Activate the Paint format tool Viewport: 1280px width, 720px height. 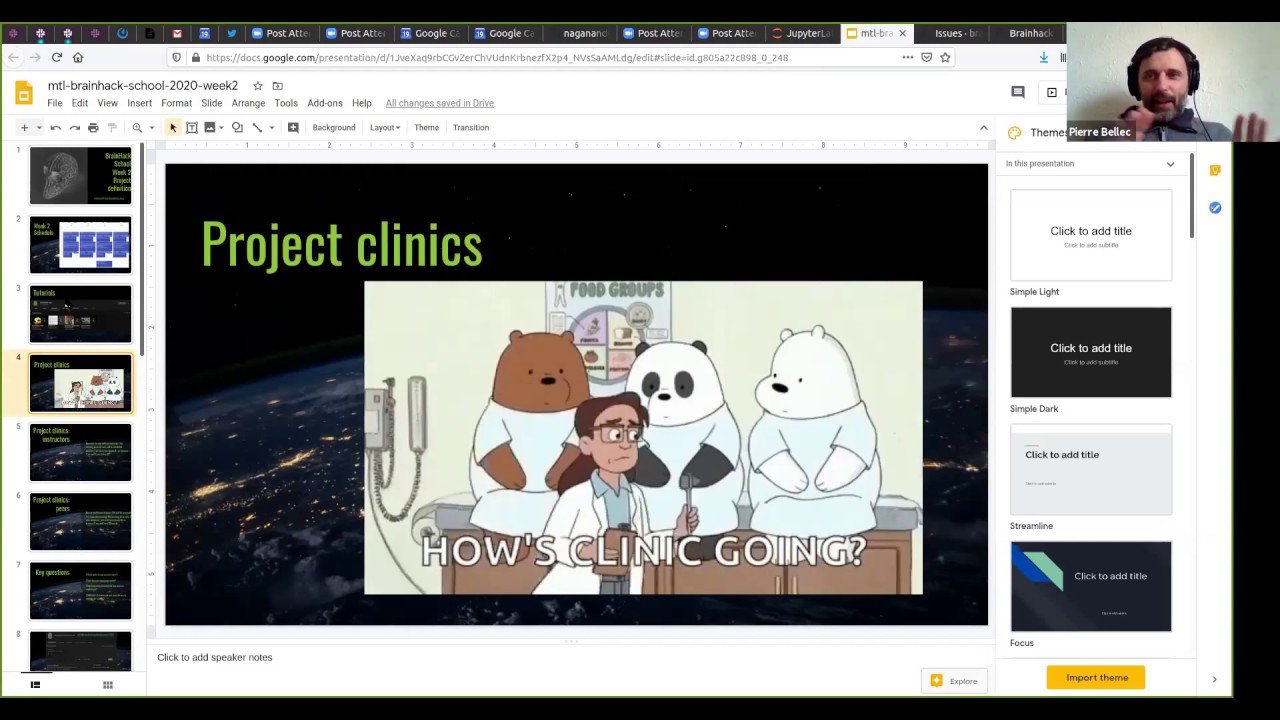coord(112,128)
